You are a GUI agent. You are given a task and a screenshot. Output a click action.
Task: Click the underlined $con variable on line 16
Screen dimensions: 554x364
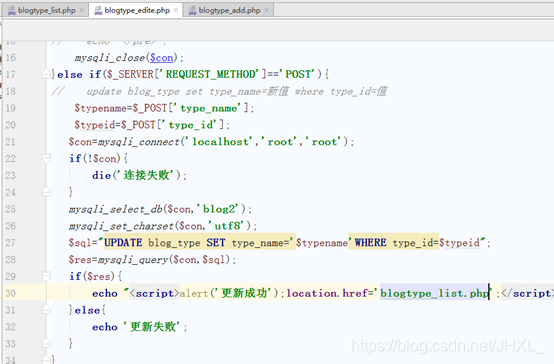[x=161, y=58]
